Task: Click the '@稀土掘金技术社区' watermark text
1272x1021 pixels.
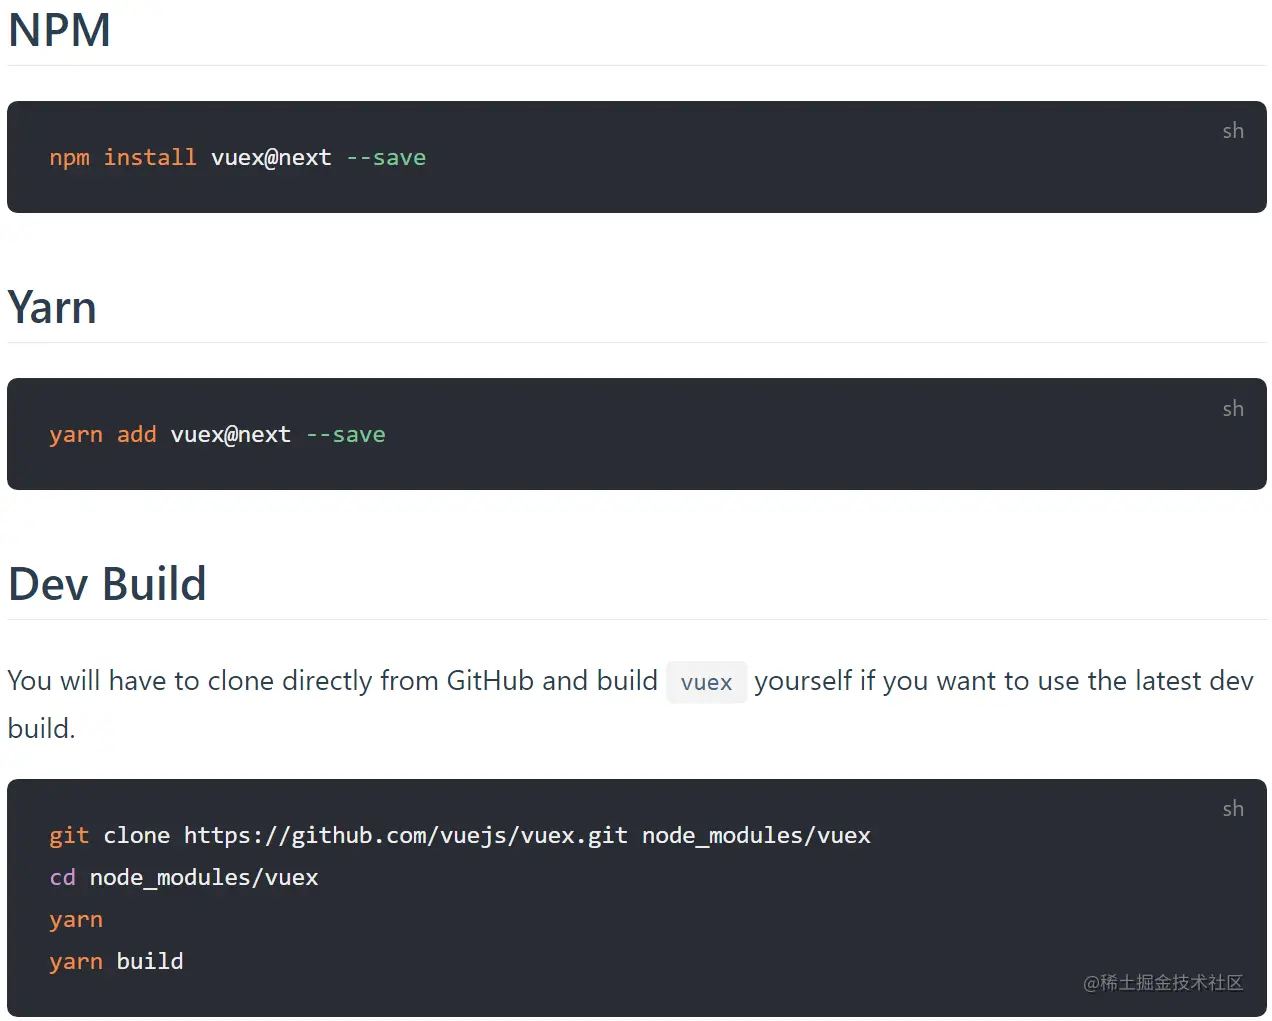Action: point(1163,983)
